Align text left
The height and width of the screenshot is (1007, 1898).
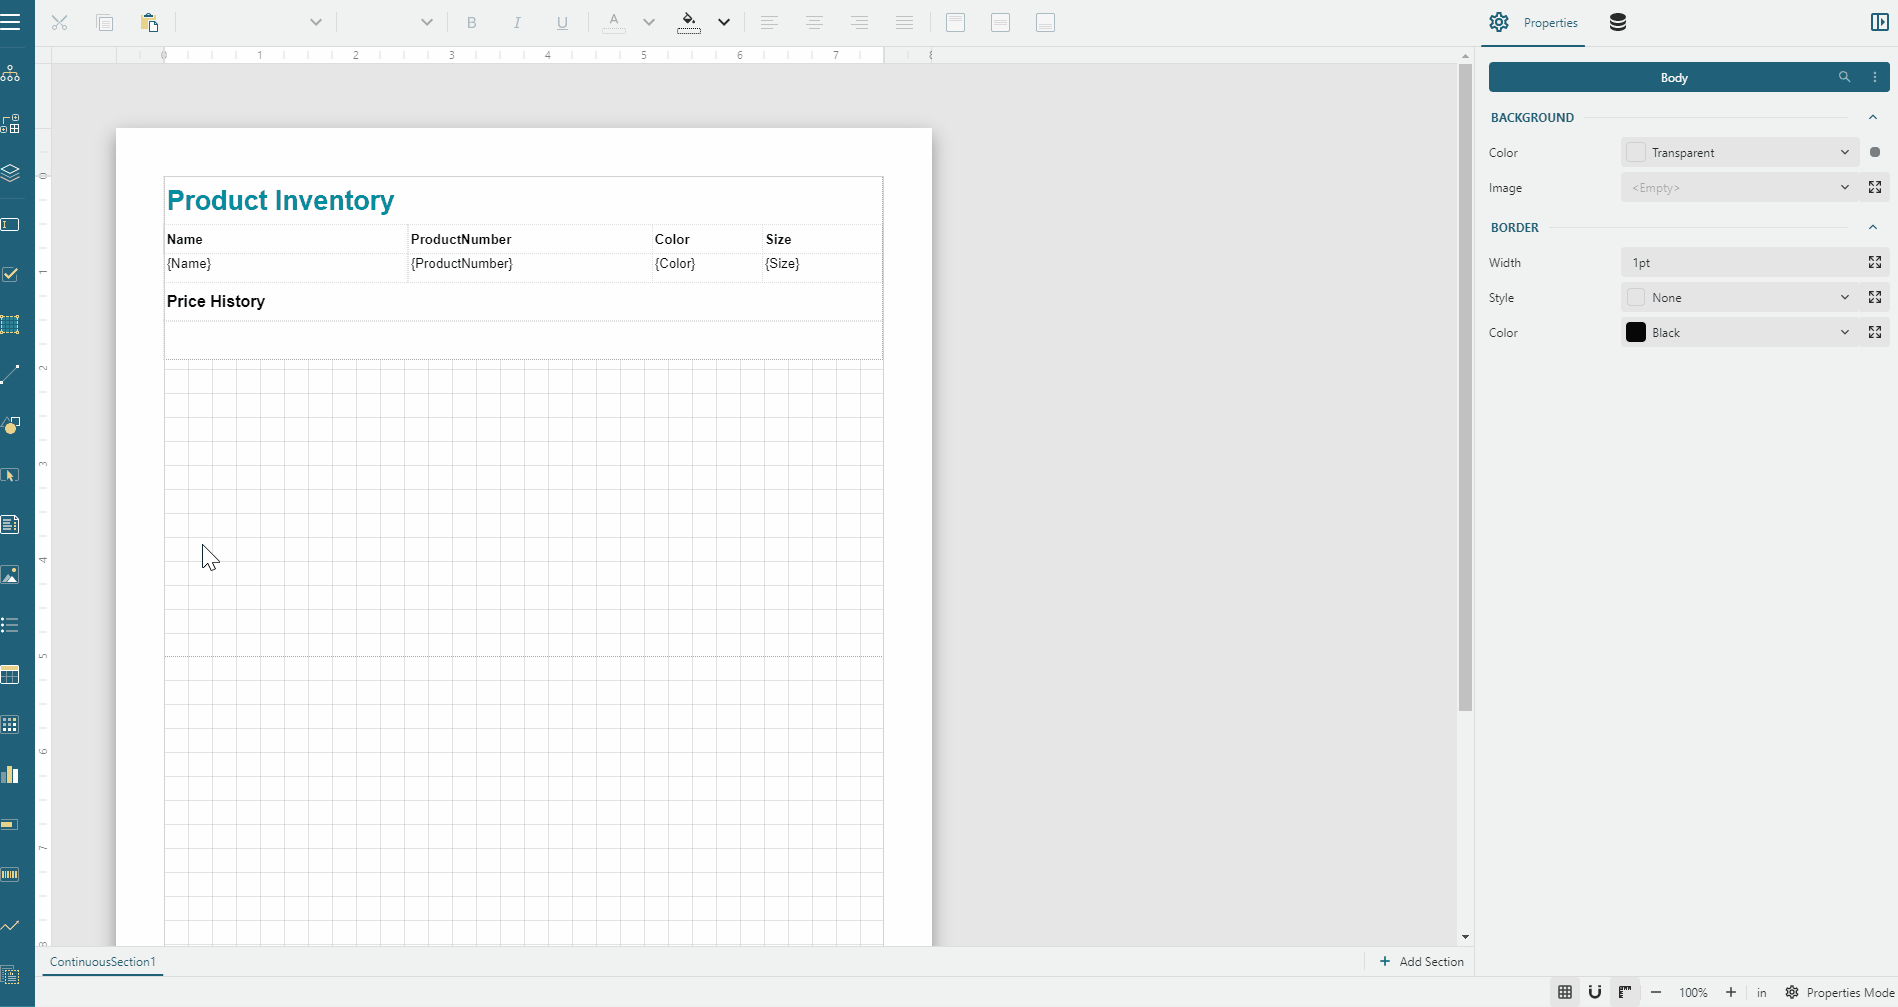(x=769, y=22)
